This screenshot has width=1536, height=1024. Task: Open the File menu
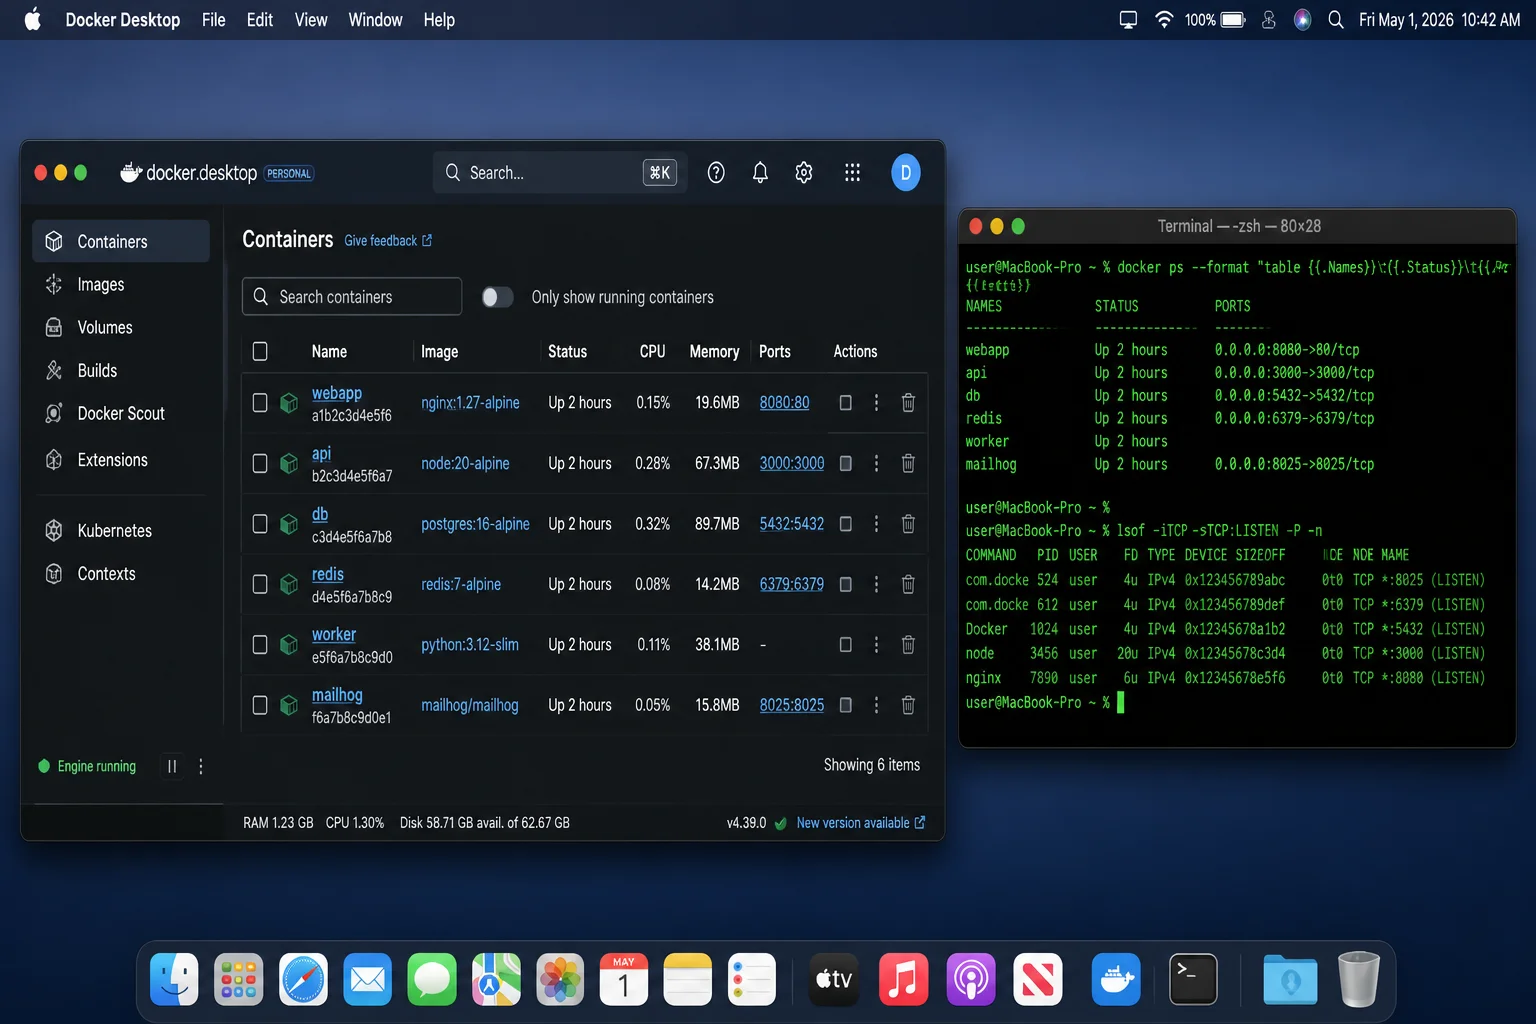213,20
